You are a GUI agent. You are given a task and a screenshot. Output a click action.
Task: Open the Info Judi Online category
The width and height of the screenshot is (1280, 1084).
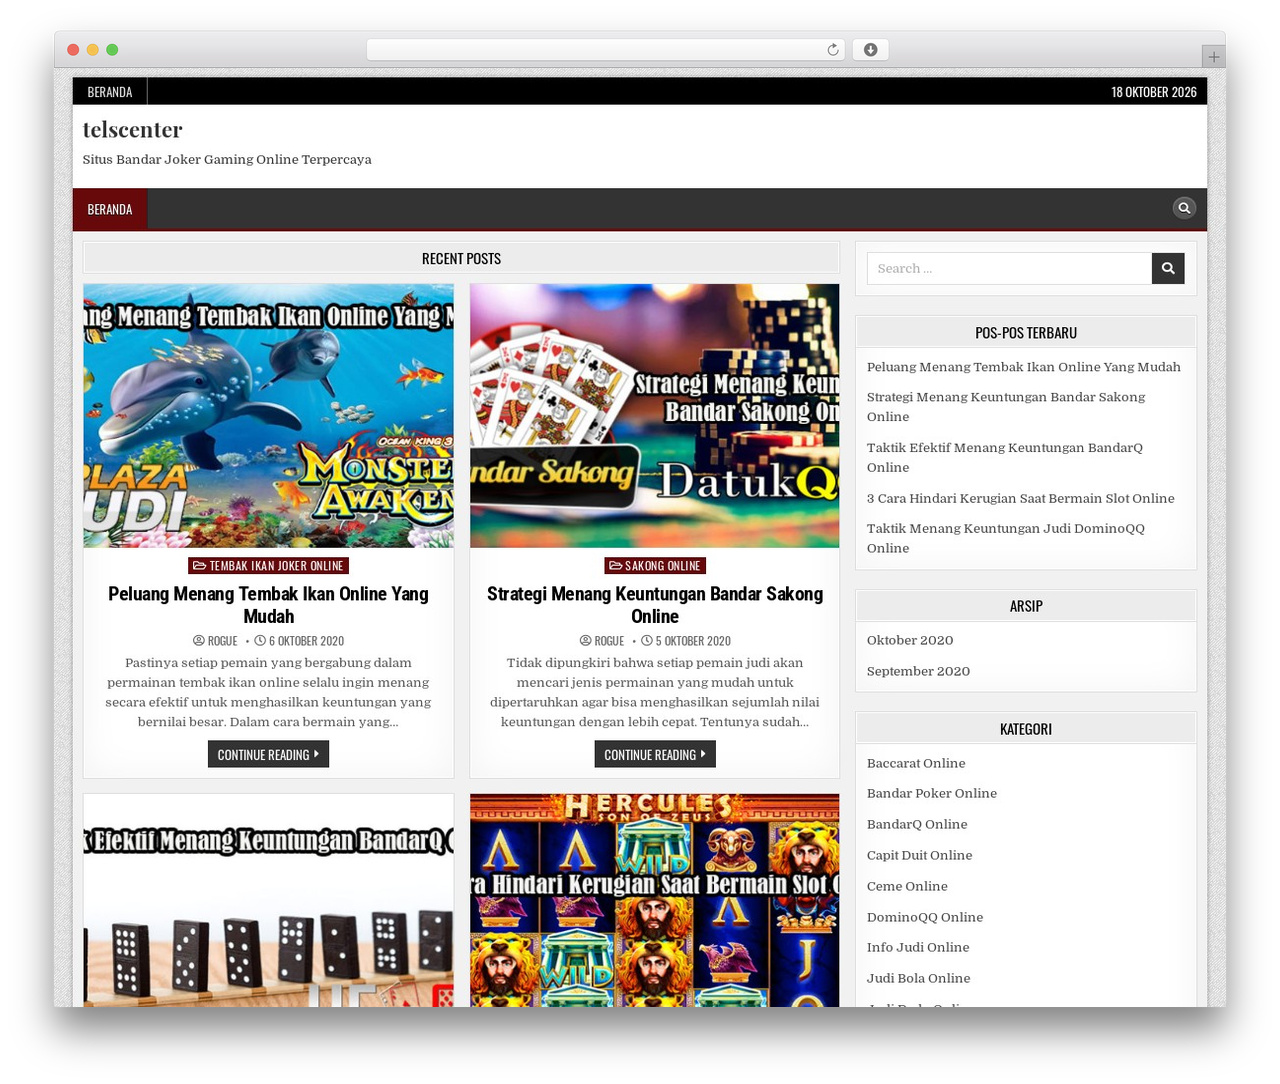tap(918, 947)
